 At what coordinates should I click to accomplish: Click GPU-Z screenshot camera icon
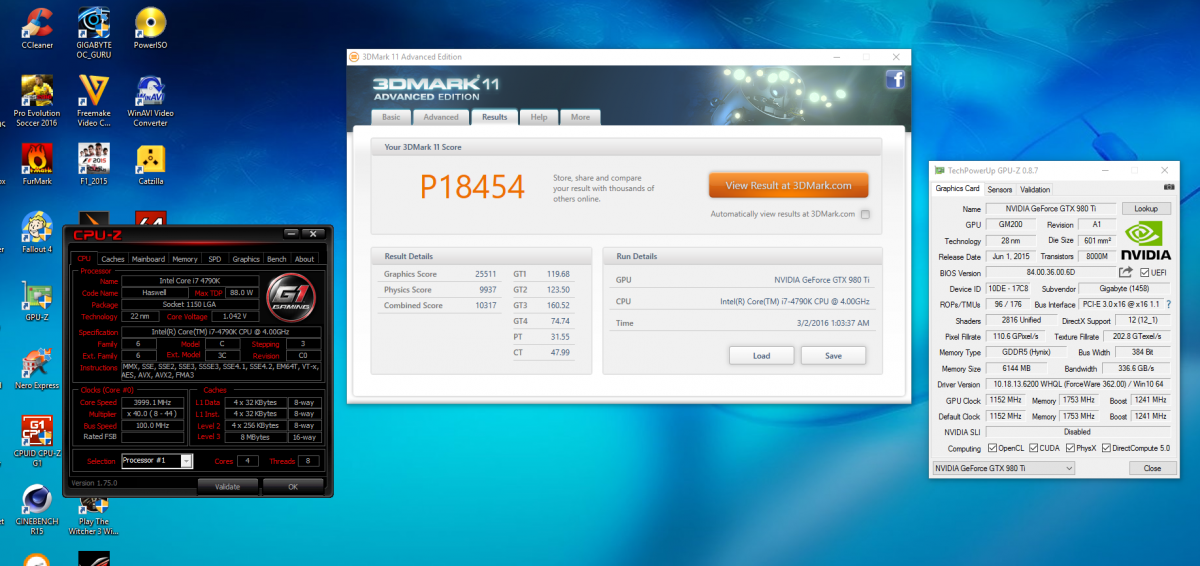[x=1169, y=188]
